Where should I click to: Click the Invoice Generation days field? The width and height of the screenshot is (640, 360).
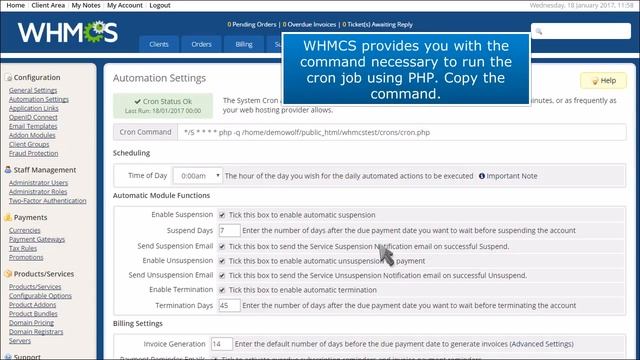[x=222, y=344]
